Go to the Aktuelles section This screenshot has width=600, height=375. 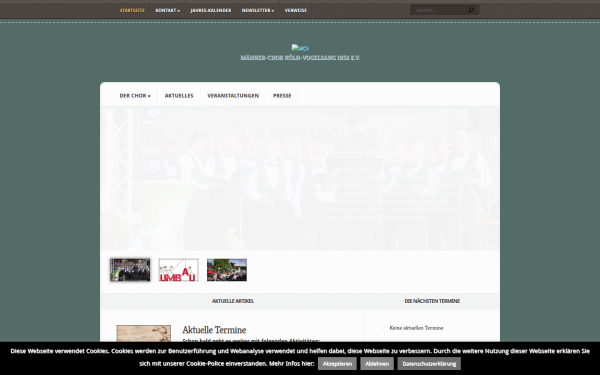tap(179, 96)
